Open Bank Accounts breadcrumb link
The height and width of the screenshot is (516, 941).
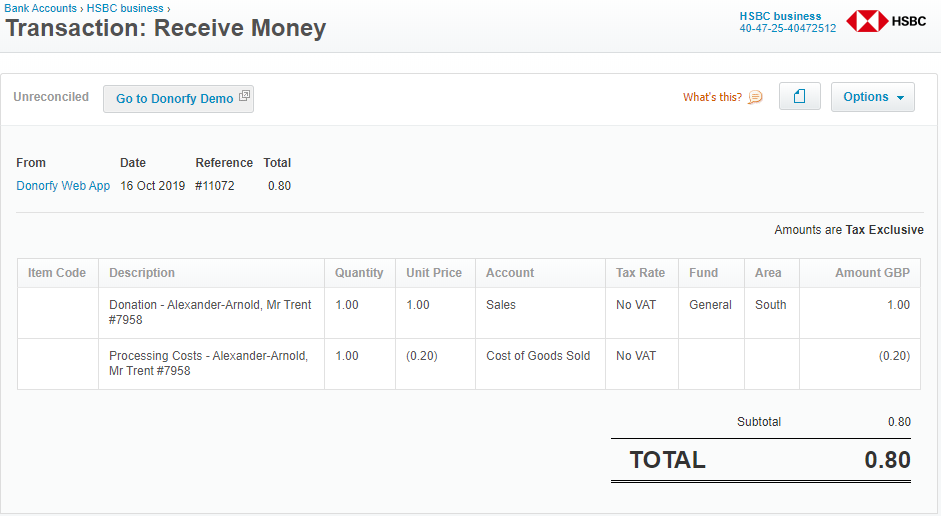tap(40, 8)
